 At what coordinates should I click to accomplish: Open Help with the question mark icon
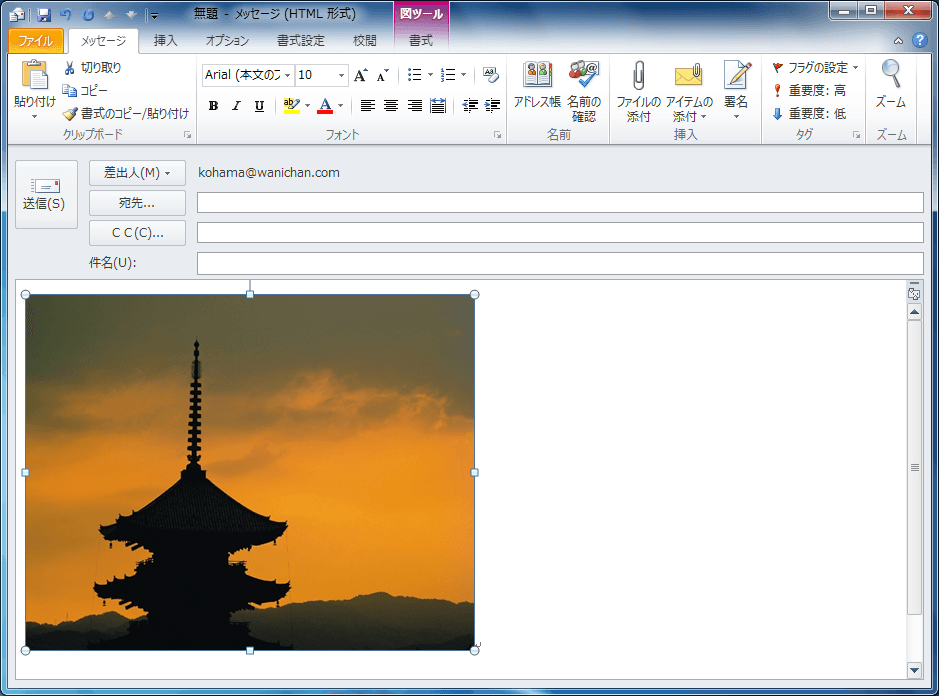coord(920,40)
